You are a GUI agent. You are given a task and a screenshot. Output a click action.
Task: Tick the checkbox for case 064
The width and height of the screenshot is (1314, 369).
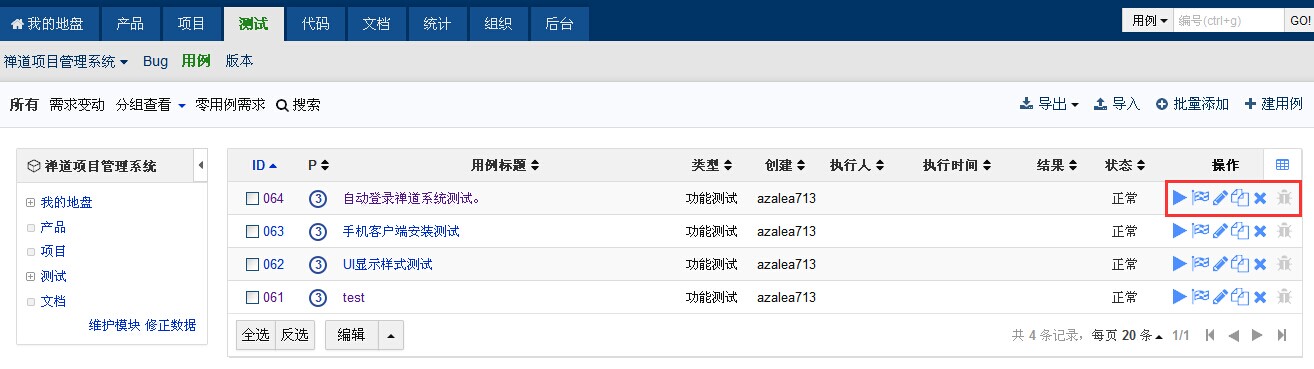tap(252, 198)
